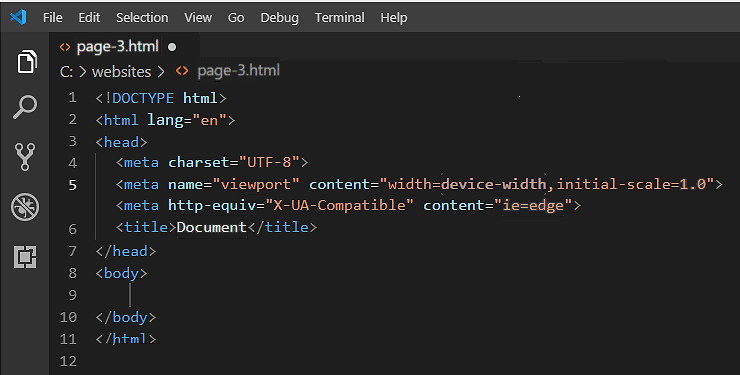This screenshot has width=740, height=375.
Task: Open the Go menu
Action: click(x=236, y=17)
